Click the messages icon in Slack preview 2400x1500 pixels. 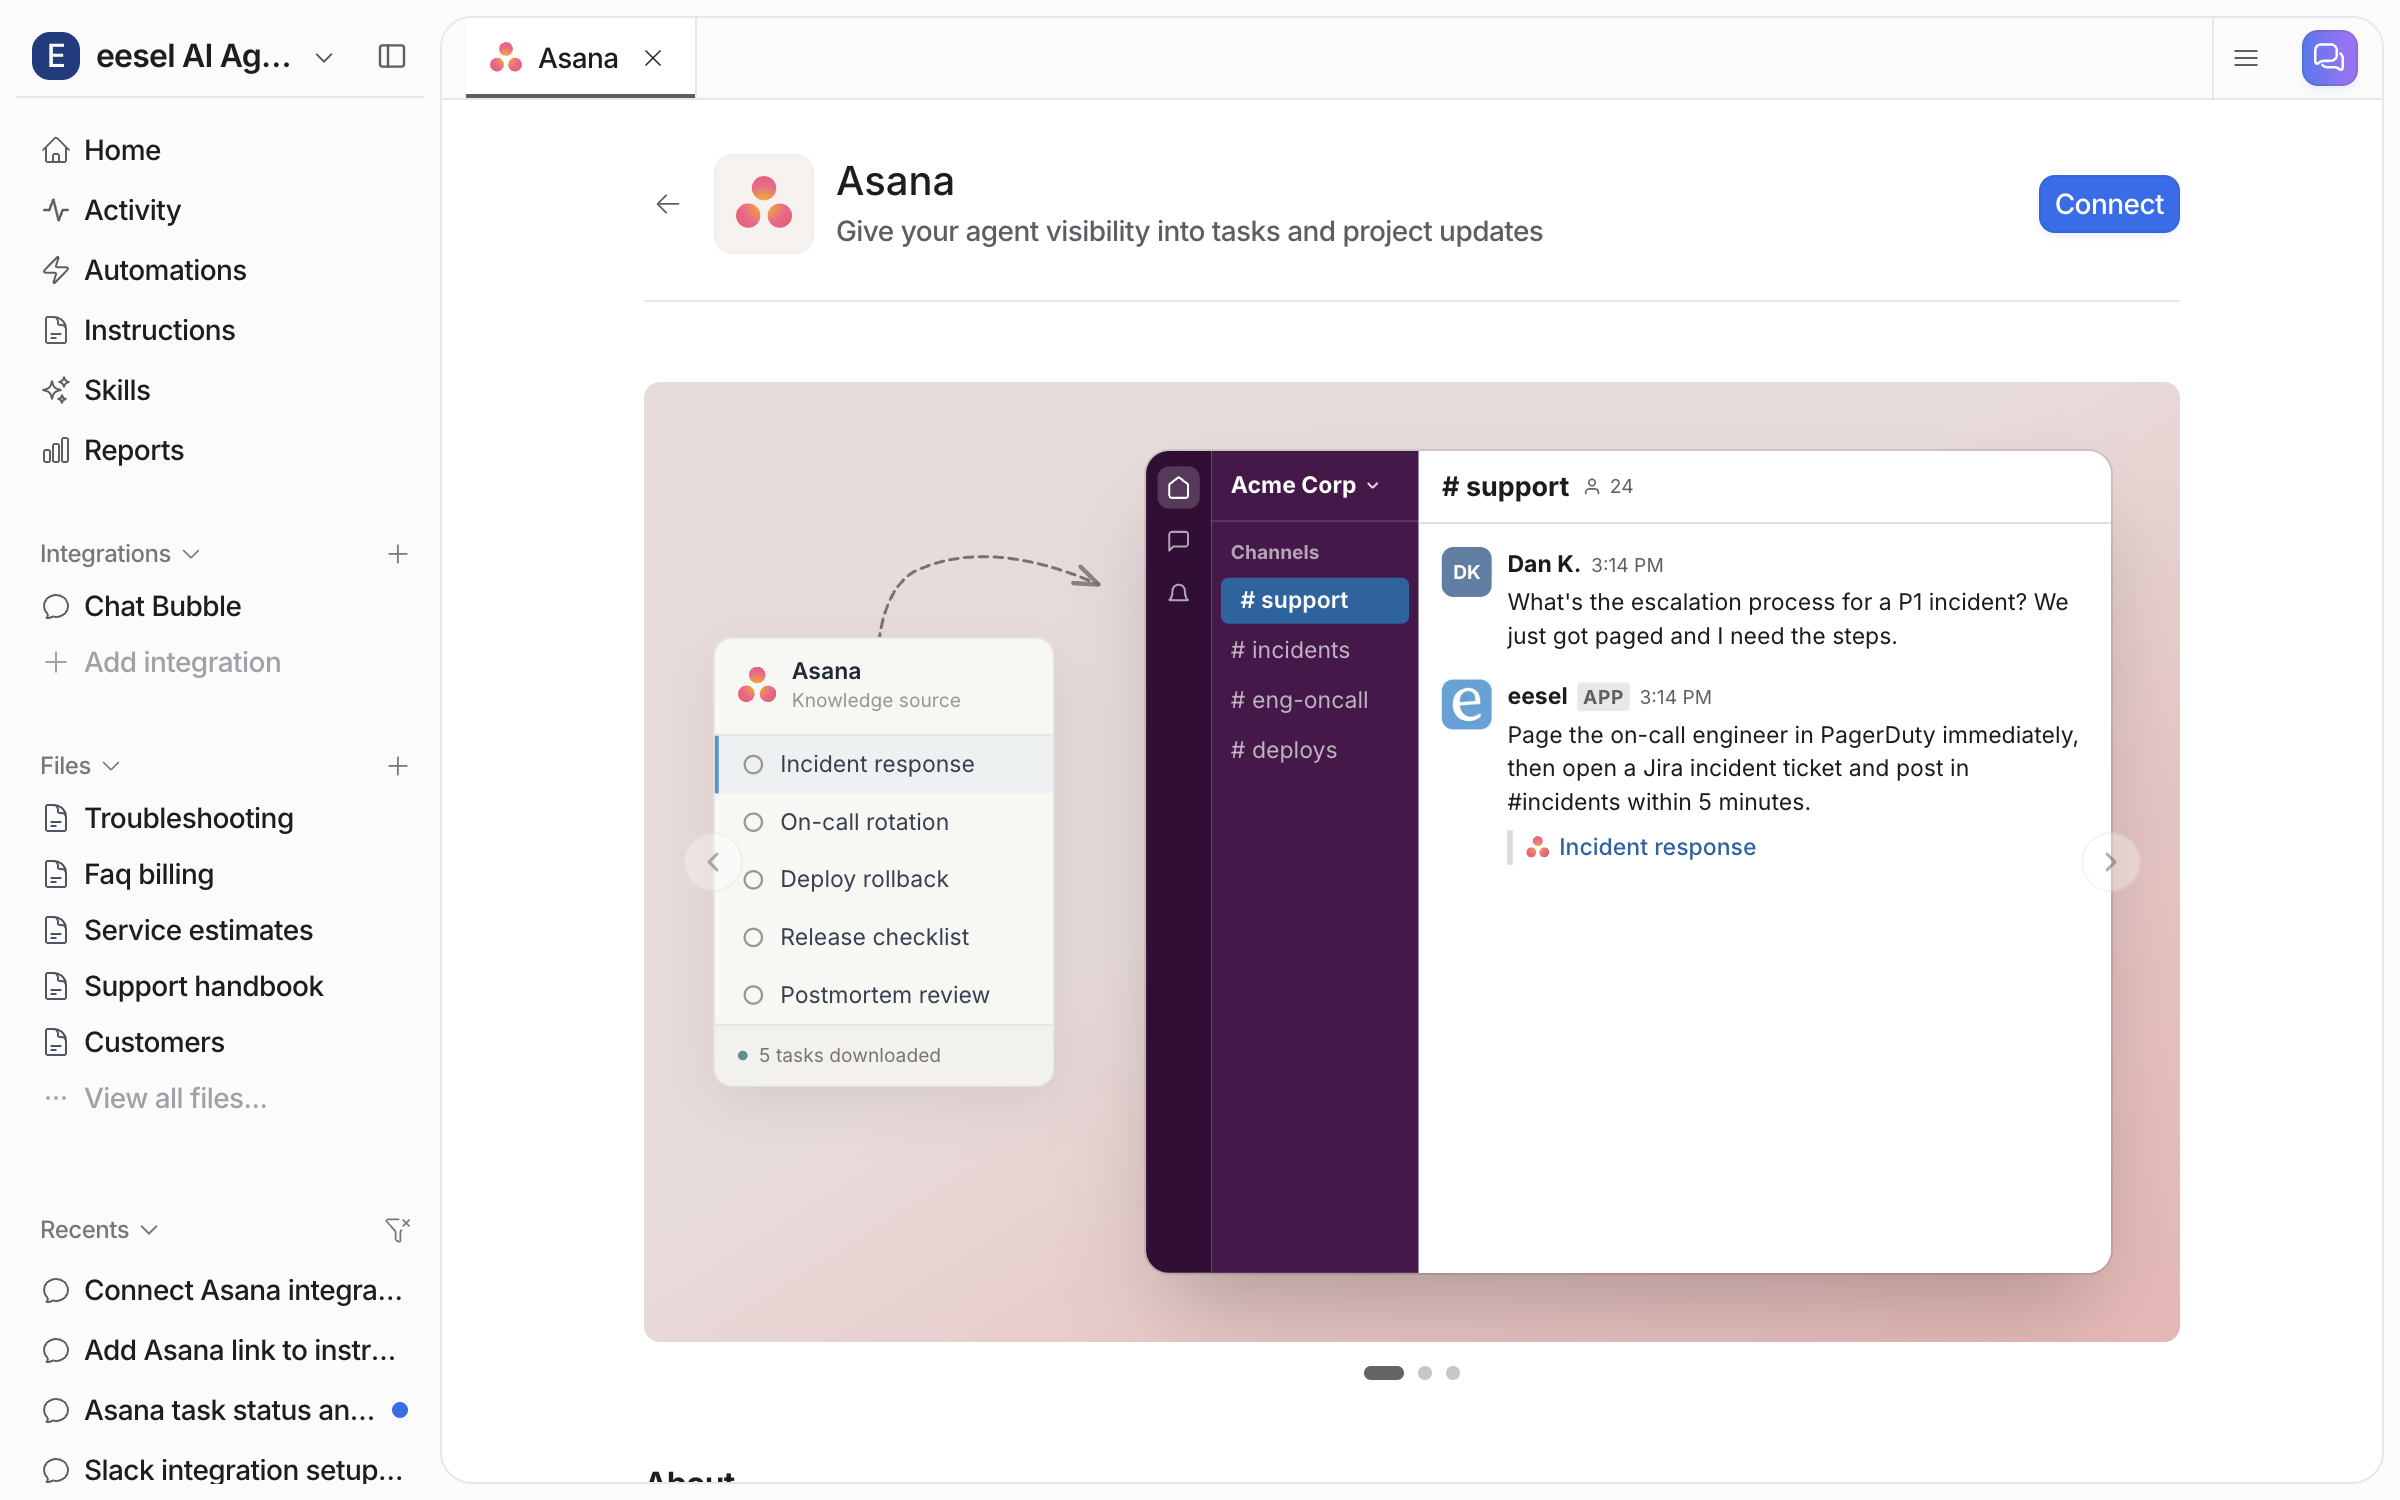1179,541
